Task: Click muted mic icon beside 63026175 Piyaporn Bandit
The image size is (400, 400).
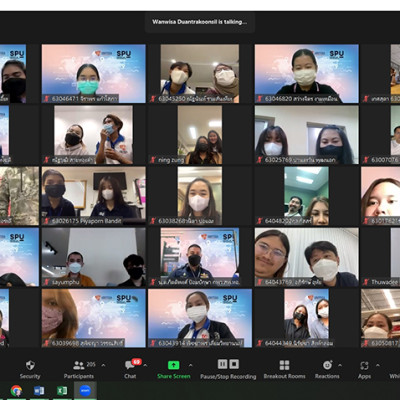Action: click(46, 221)
